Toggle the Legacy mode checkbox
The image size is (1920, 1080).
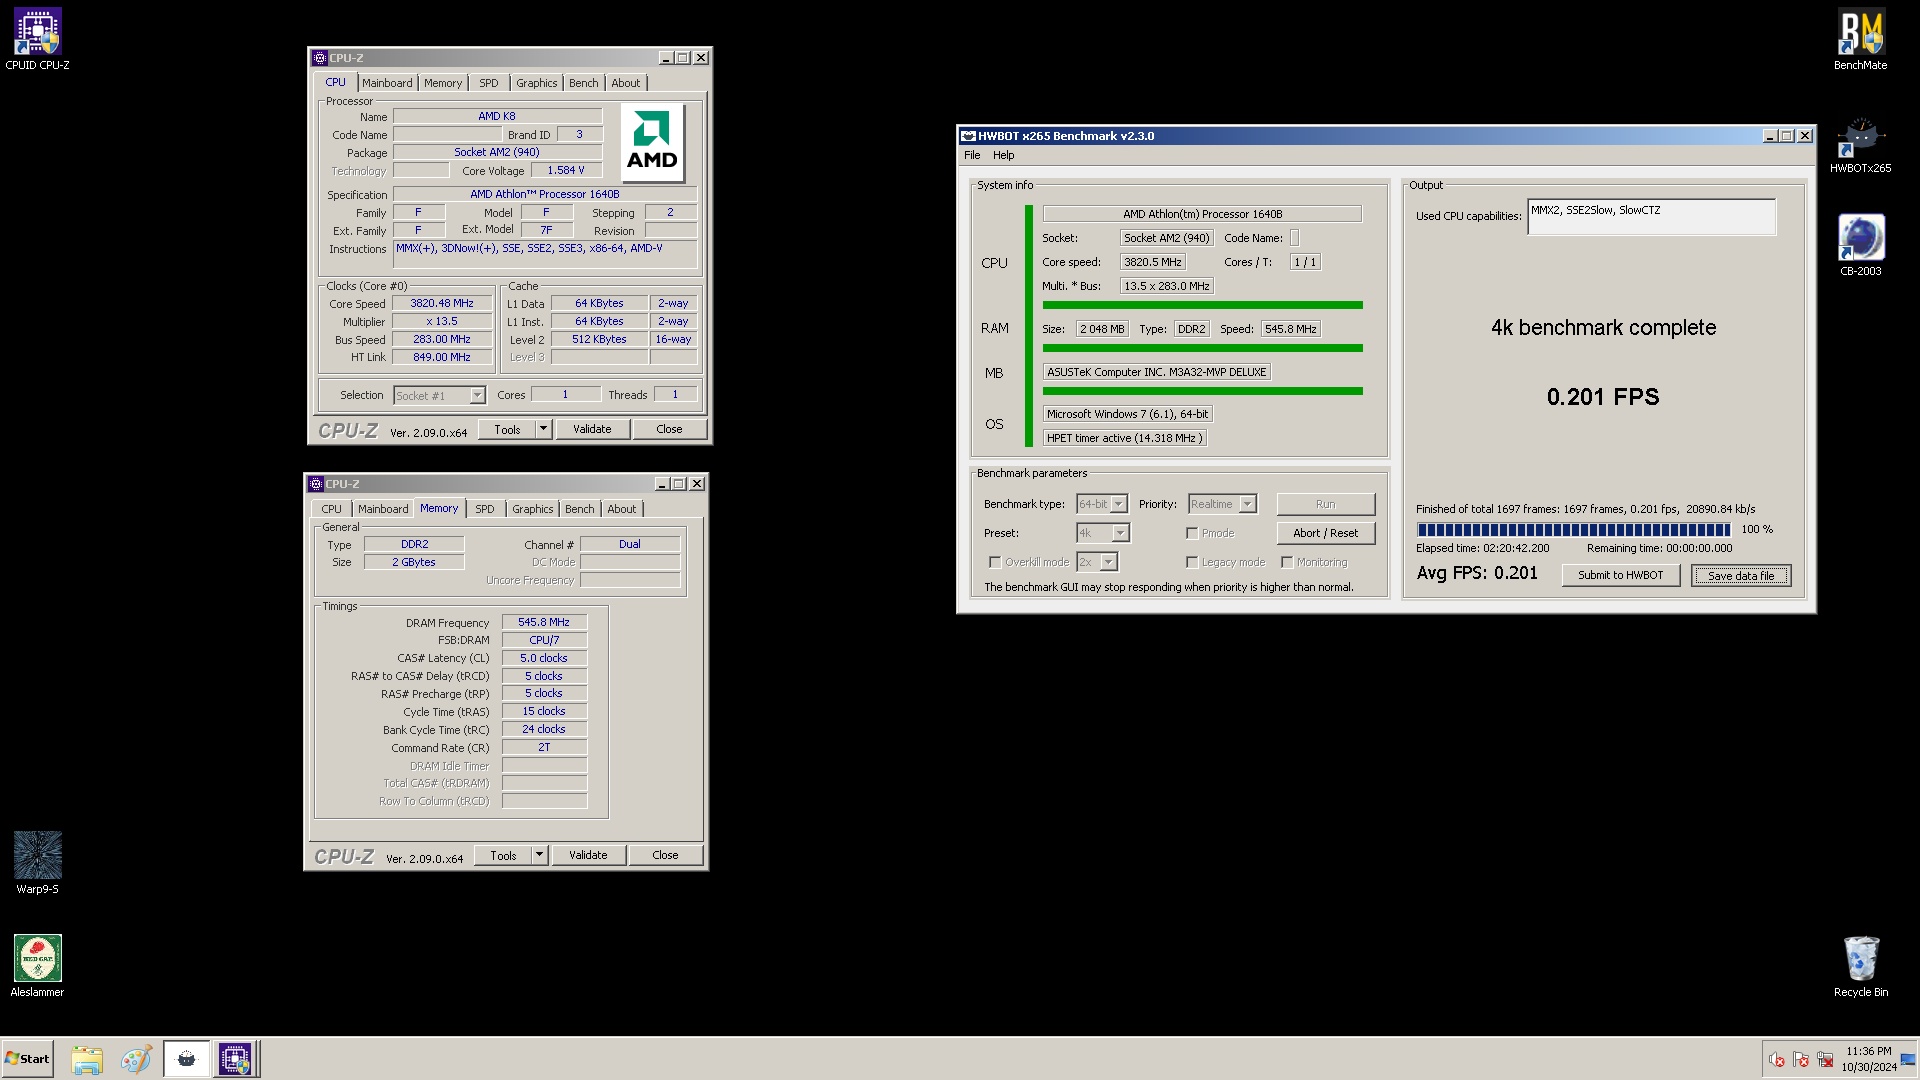pos(1191,562)
